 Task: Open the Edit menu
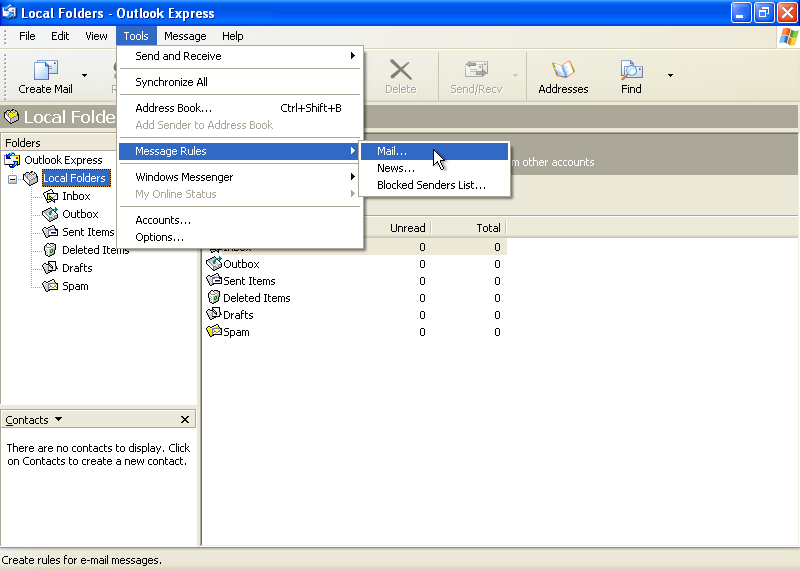[x=60, y=36]
